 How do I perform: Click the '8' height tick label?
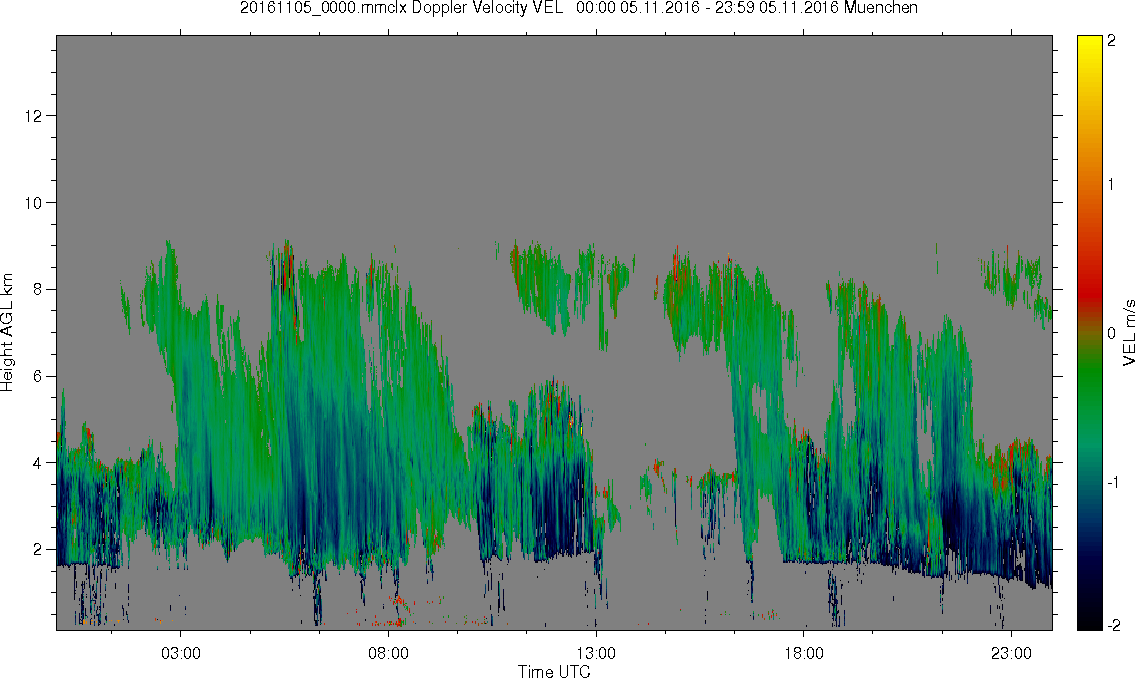point(38,289)
